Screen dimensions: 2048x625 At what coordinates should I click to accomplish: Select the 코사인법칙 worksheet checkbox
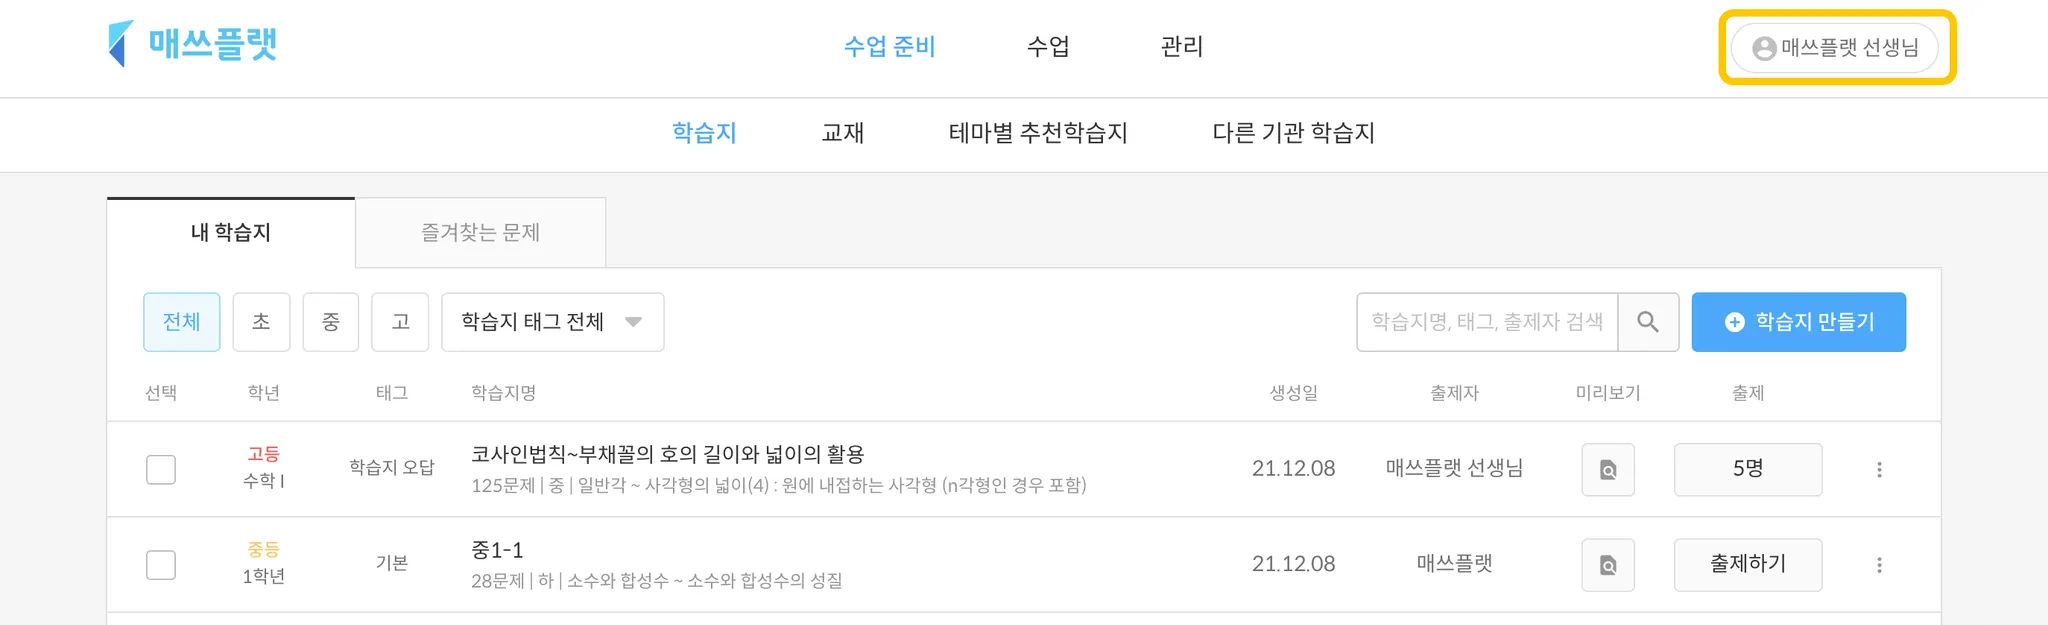[x=161, y=469]
